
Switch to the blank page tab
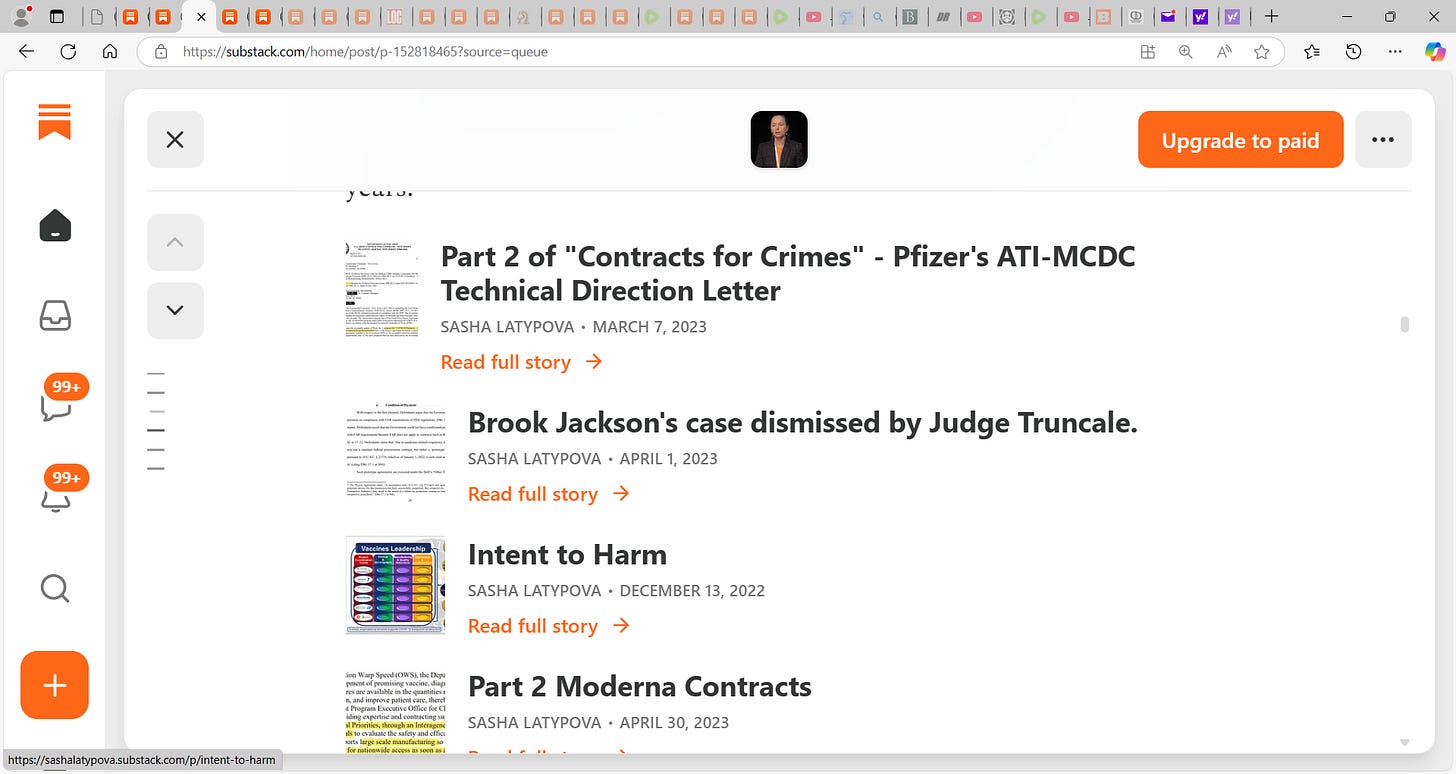click(x=97, y=17)
